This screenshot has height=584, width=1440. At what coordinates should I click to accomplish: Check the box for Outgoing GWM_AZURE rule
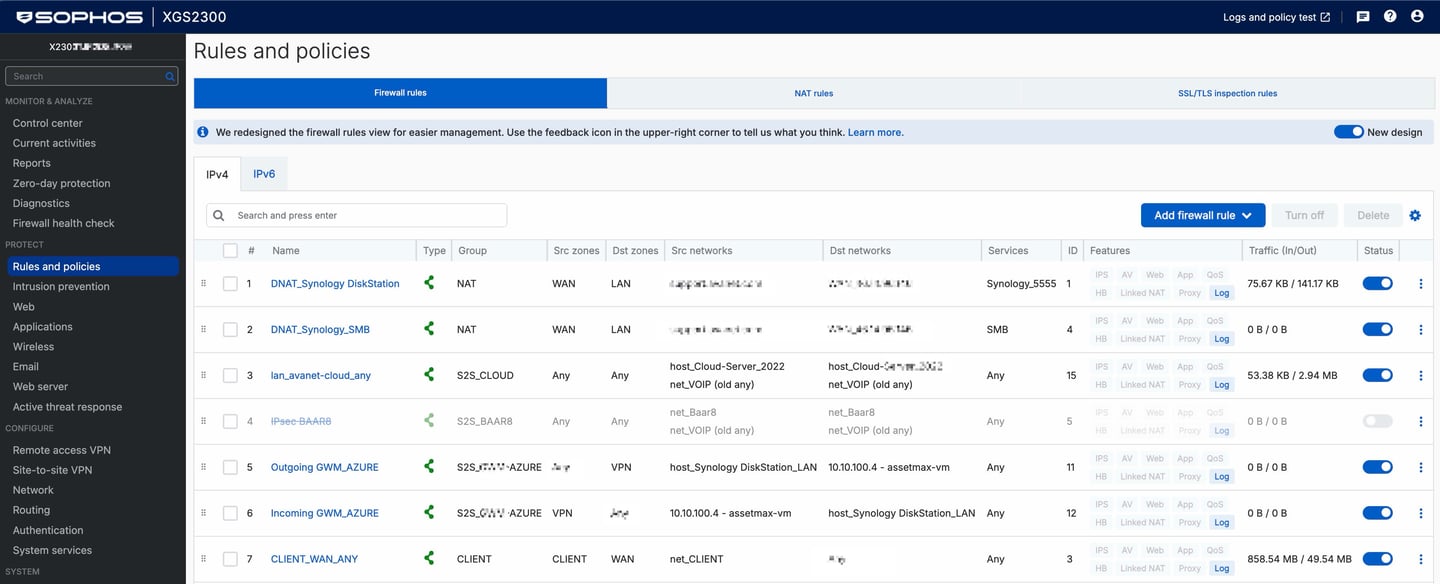(x=230, y=468)
